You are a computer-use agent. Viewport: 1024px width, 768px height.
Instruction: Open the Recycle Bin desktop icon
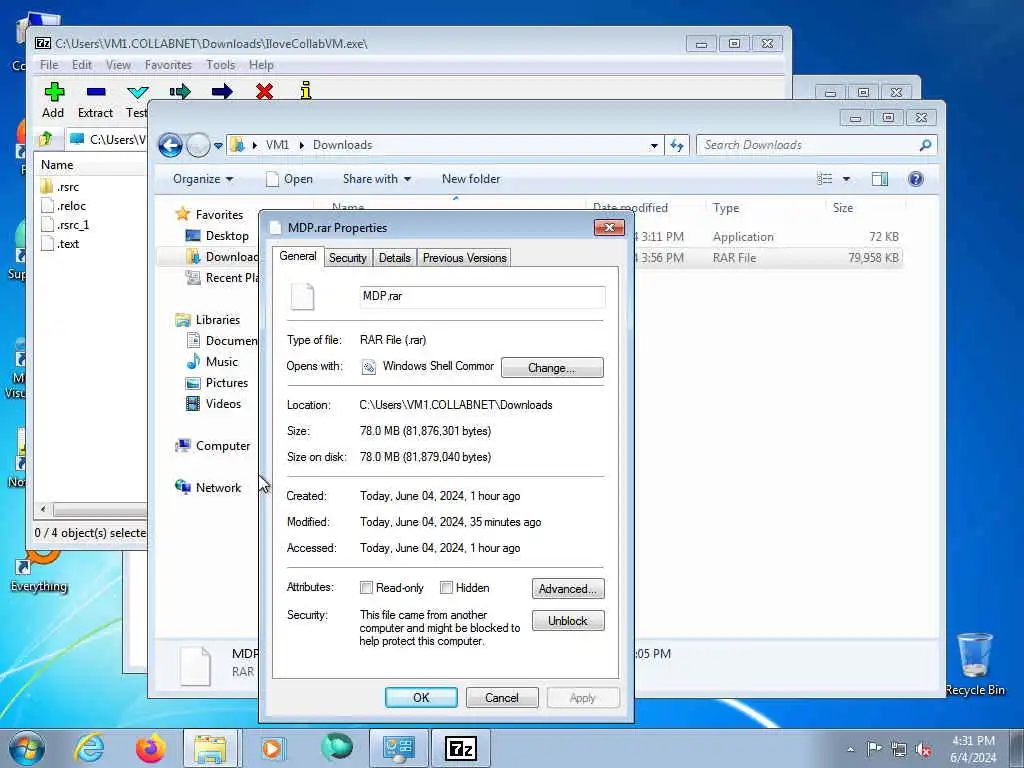coord(974,664)
